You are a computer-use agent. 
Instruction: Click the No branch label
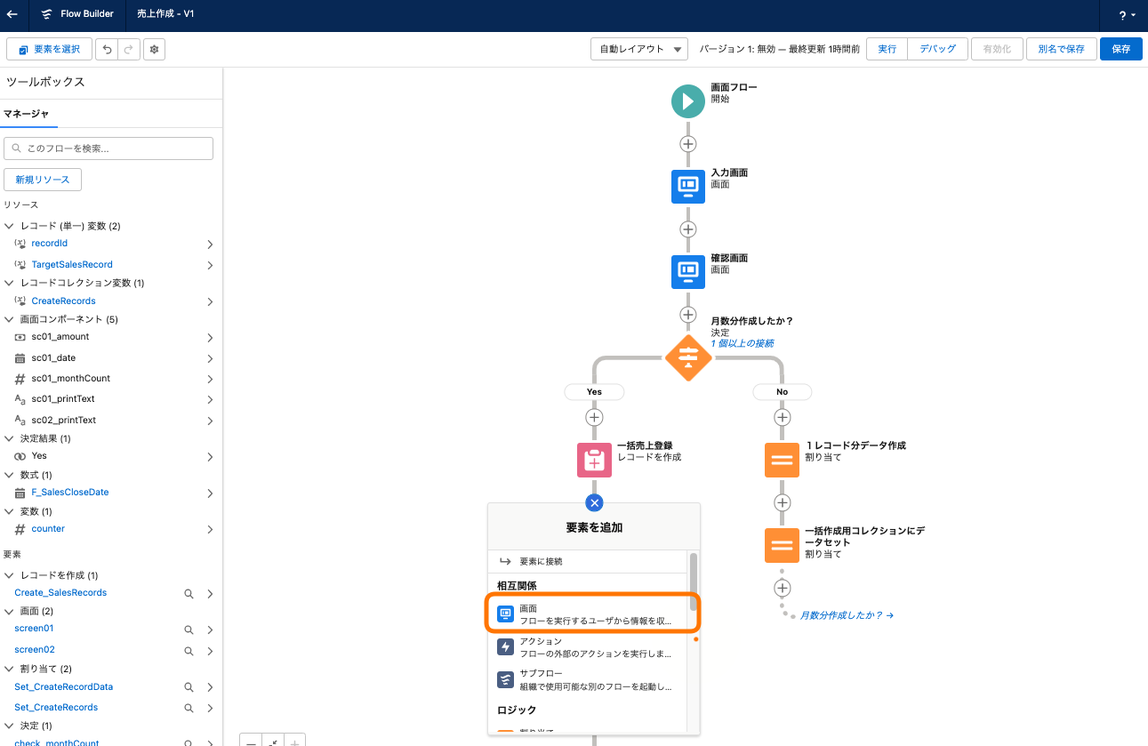coord(782,392)
